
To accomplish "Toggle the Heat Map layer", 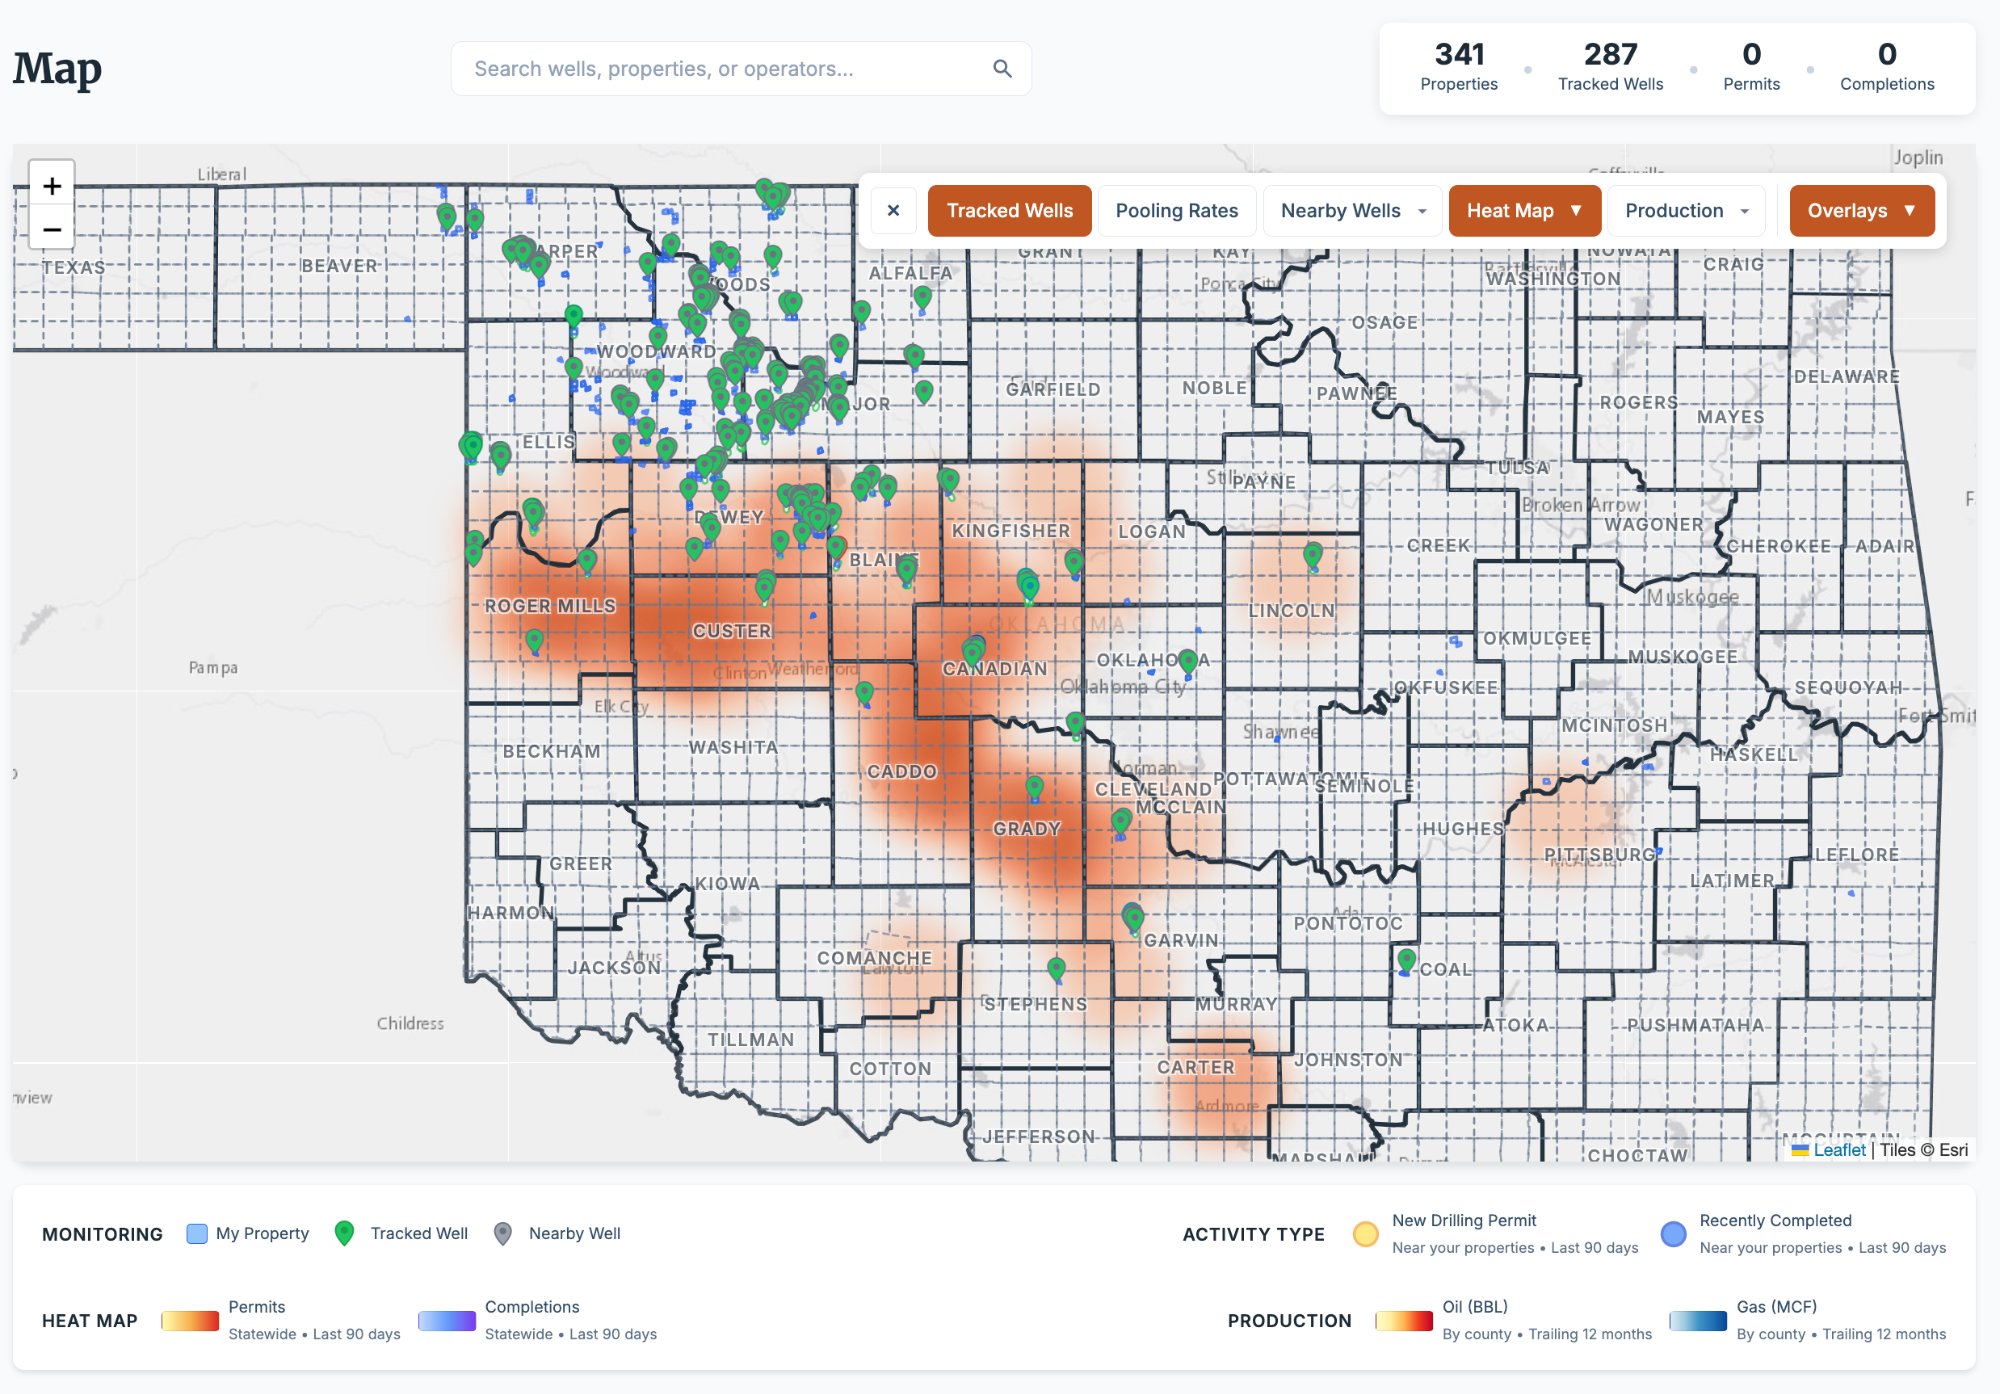I will pyautogui.click(x=1524, y=210).
